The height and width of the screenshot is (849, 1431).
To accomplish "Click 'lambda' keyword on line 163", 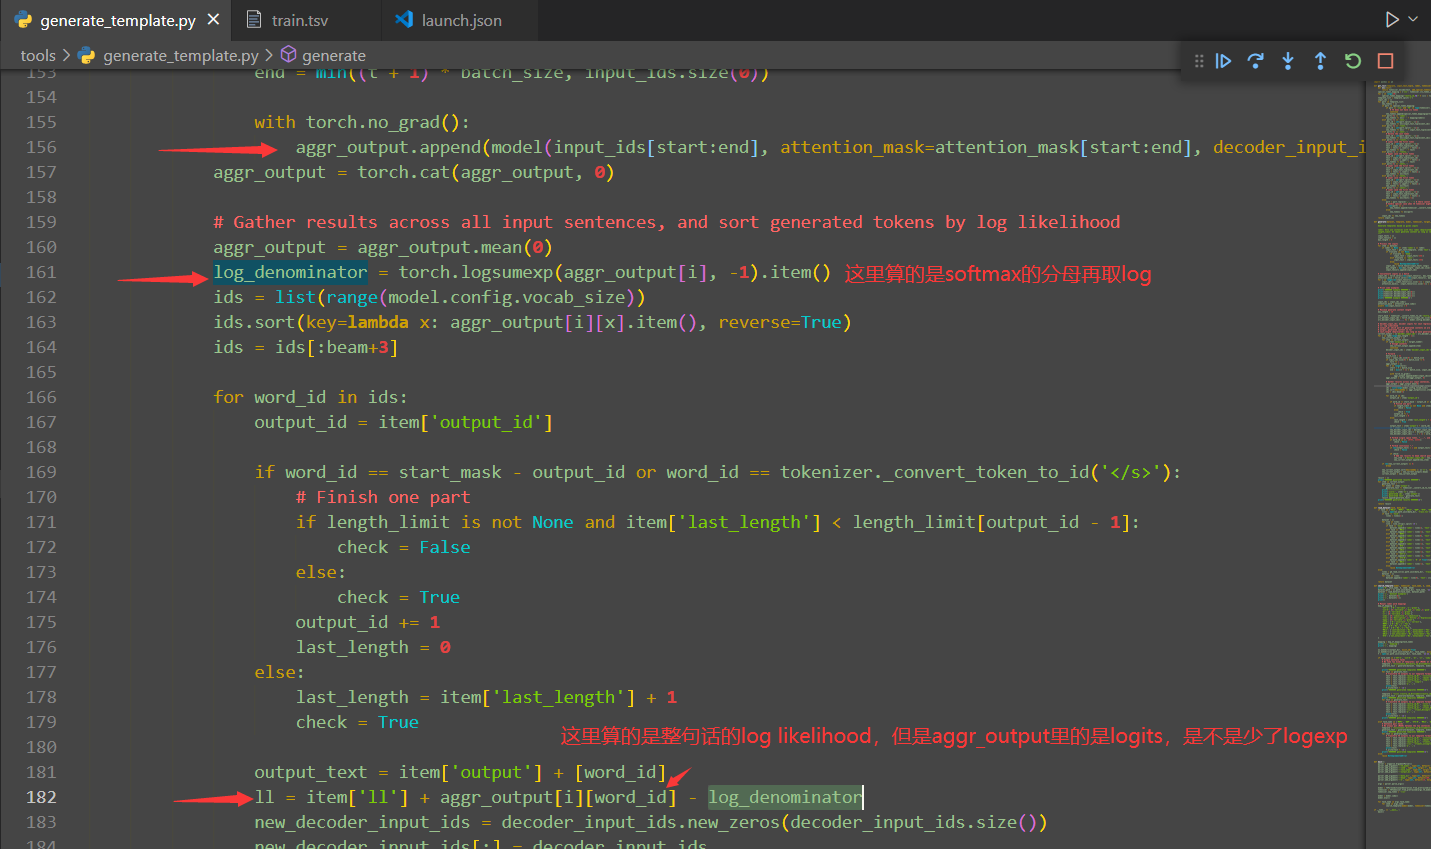I will (377, 322).
